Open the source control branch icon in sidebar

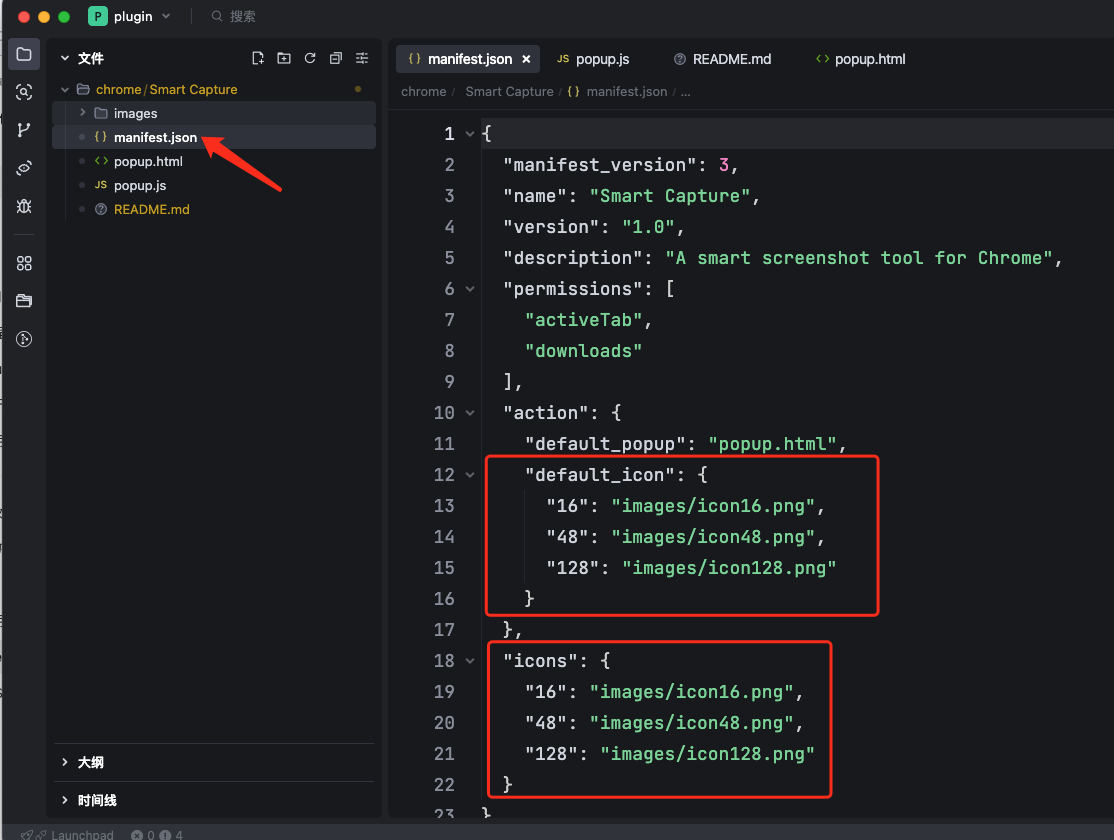point(24,130)
